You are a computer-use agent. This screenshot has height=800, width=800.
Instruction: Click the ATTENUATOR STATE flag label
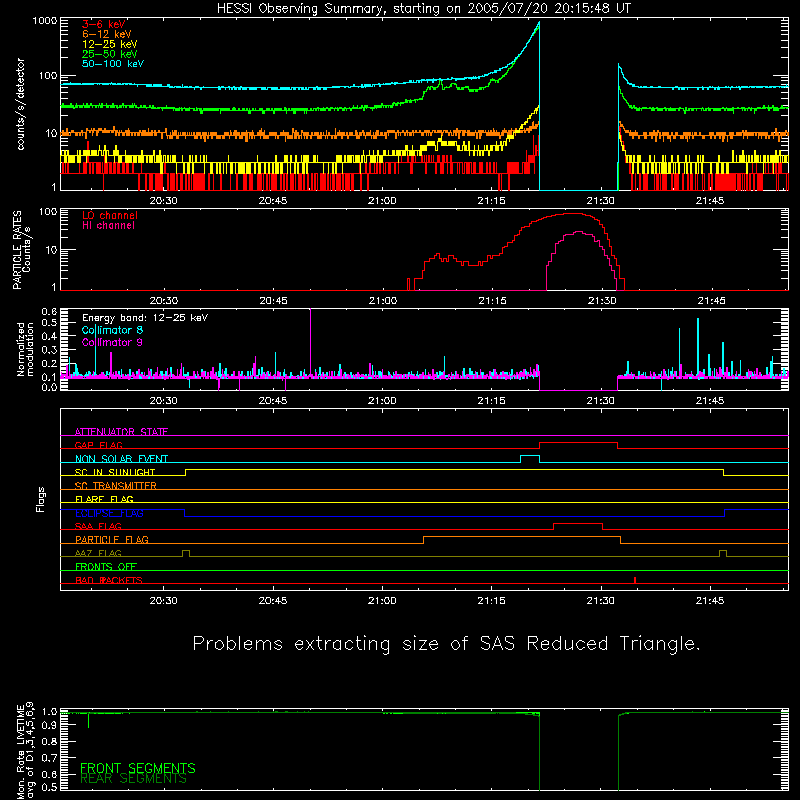coord(121,432)
